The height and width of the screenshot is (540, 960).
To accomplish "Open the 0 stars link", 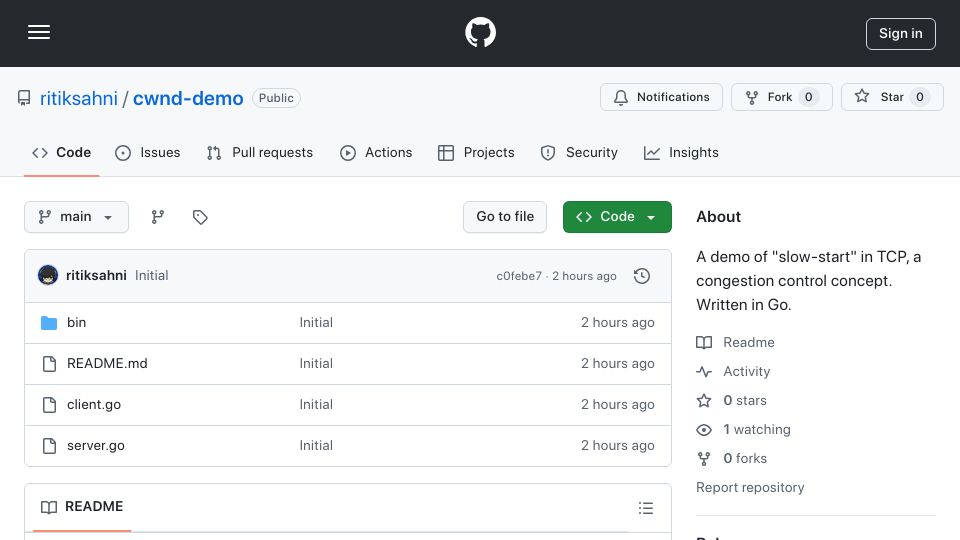I will [x=732, y=400].
